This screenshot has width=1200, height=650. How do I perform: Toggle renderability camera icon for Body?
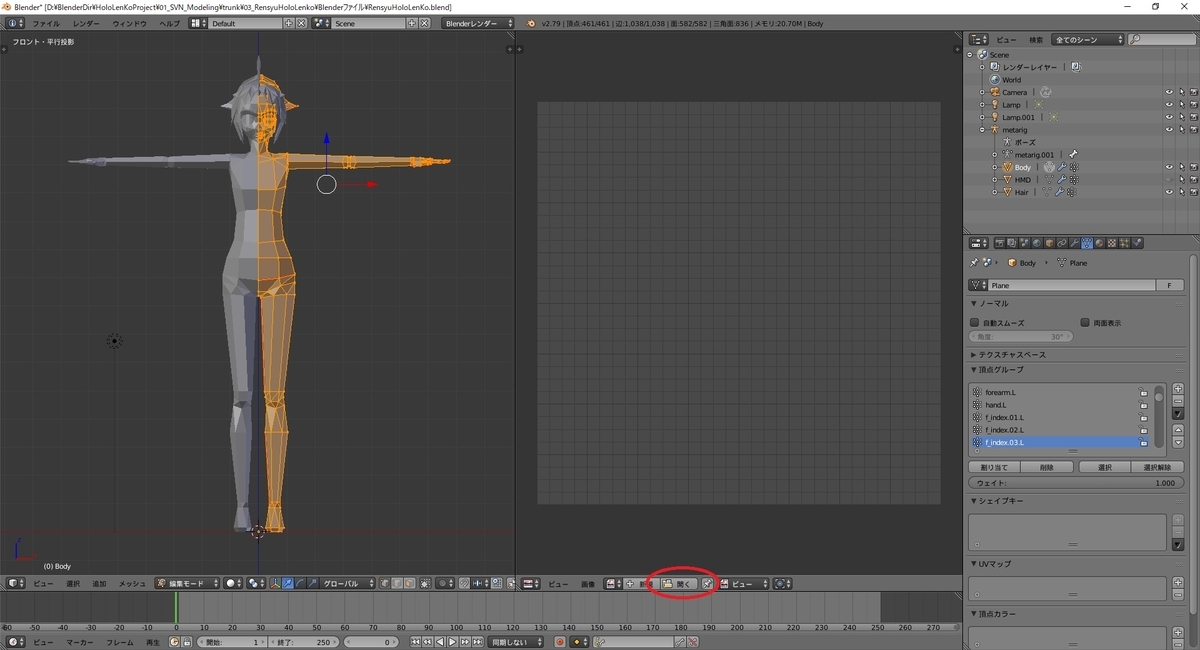coord(1193,167)
